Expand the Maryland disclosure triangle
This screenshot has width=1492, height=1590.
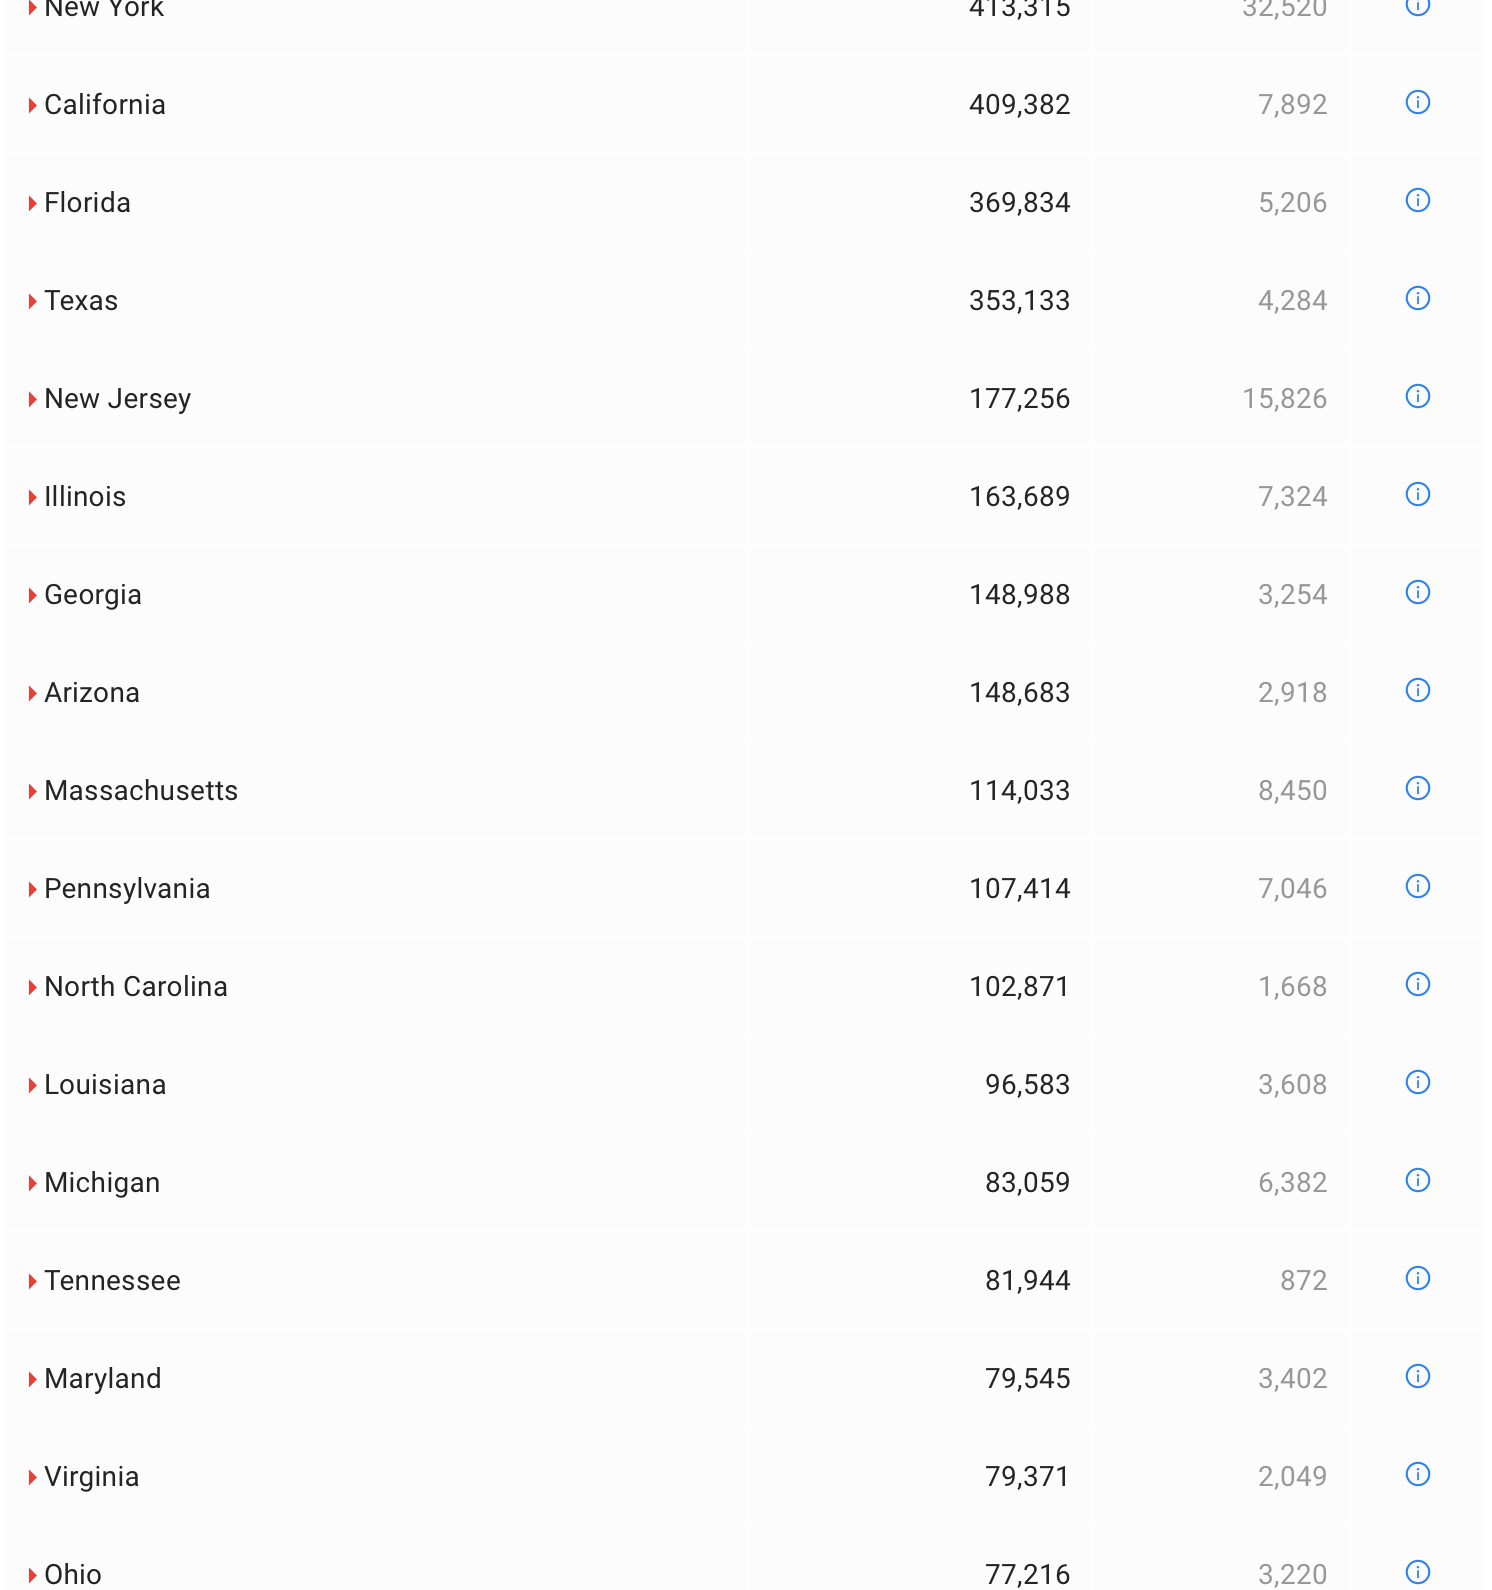tap(33, 1379)
